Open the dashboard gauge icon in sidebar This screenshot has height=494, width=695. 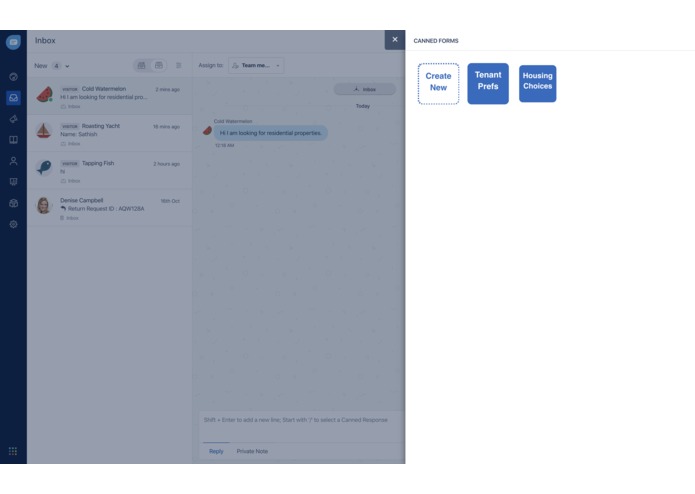tap(13, 77)
